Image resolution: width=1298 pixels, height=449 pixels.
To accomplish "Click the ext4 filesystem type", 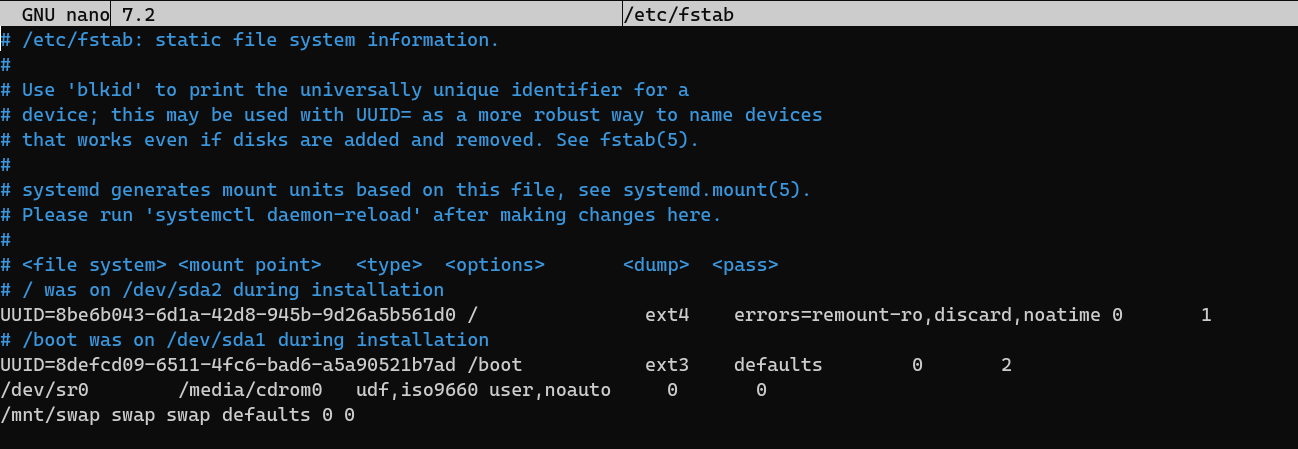I will pyautogui.click(x=667, y=315).
